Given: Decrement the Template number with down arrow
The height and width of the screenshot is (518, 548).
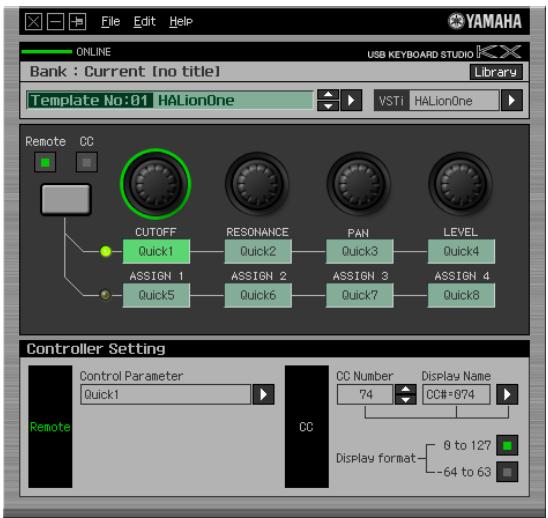Looking at the screenshot, I should click(x=328, y=106).
